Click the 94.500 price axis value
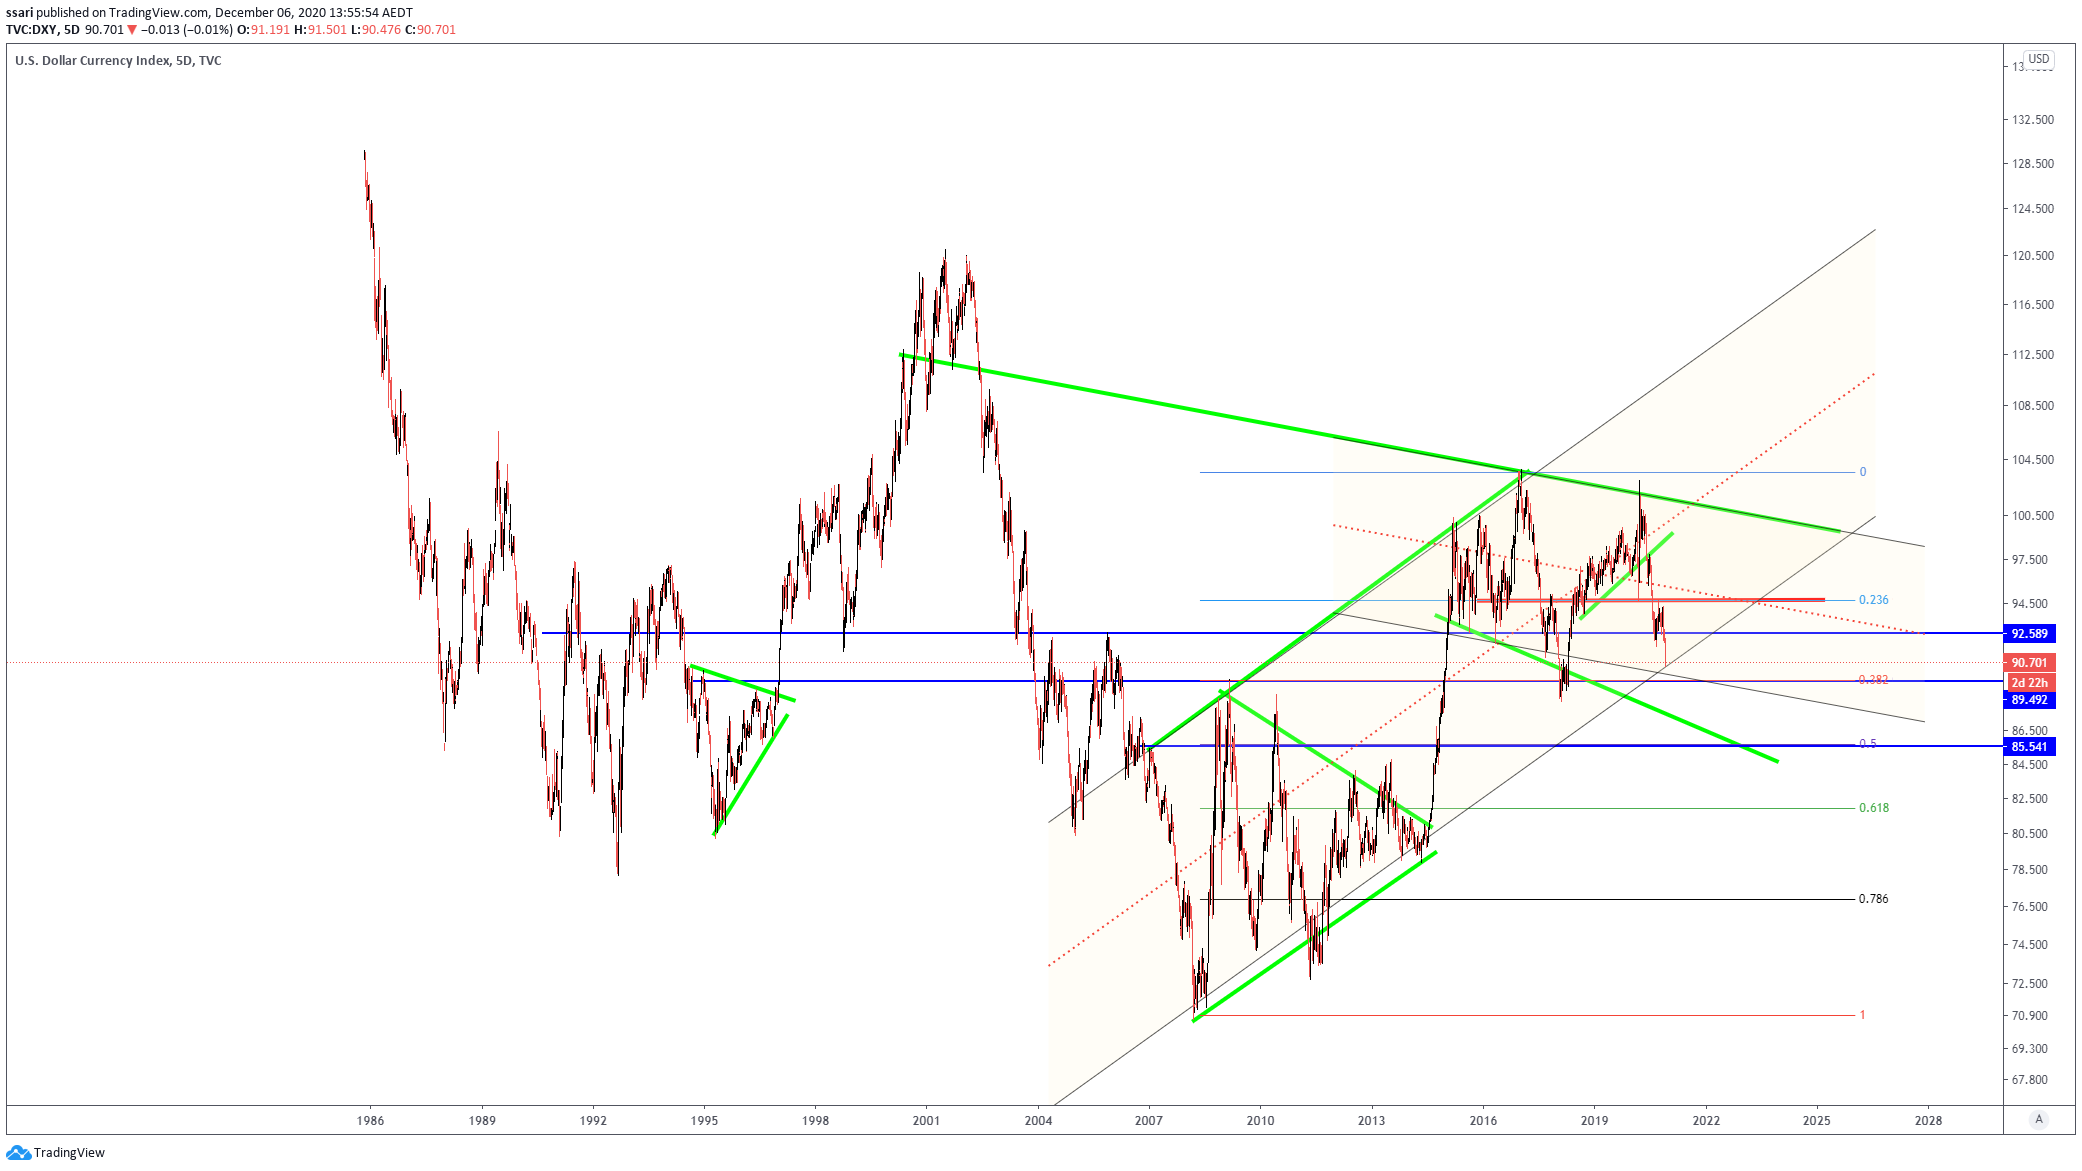The image size is (2082, 1171). point(2030,604)
